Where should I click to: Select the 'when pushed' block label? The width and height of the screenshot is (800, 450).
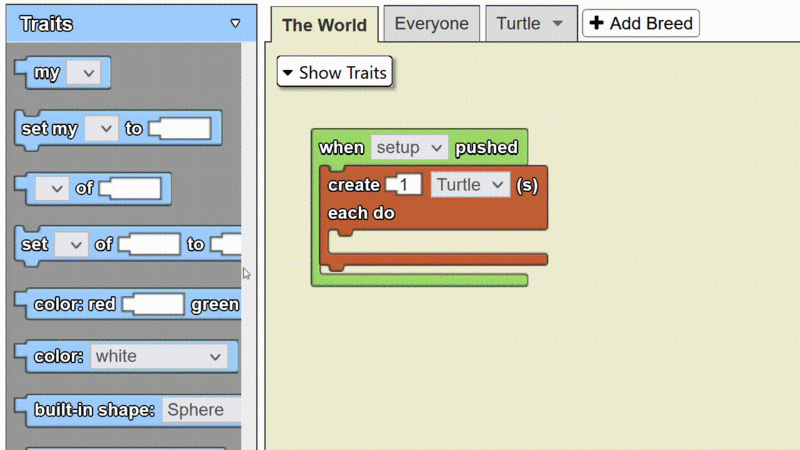(x=342, y=148)
